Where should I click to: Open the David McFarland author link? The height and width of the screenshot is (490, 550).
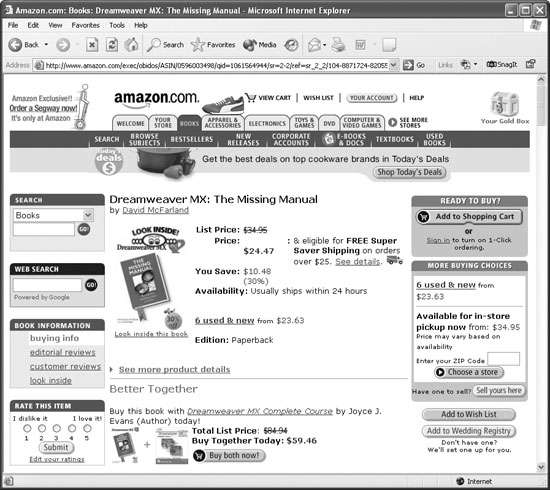click(155, 210)
